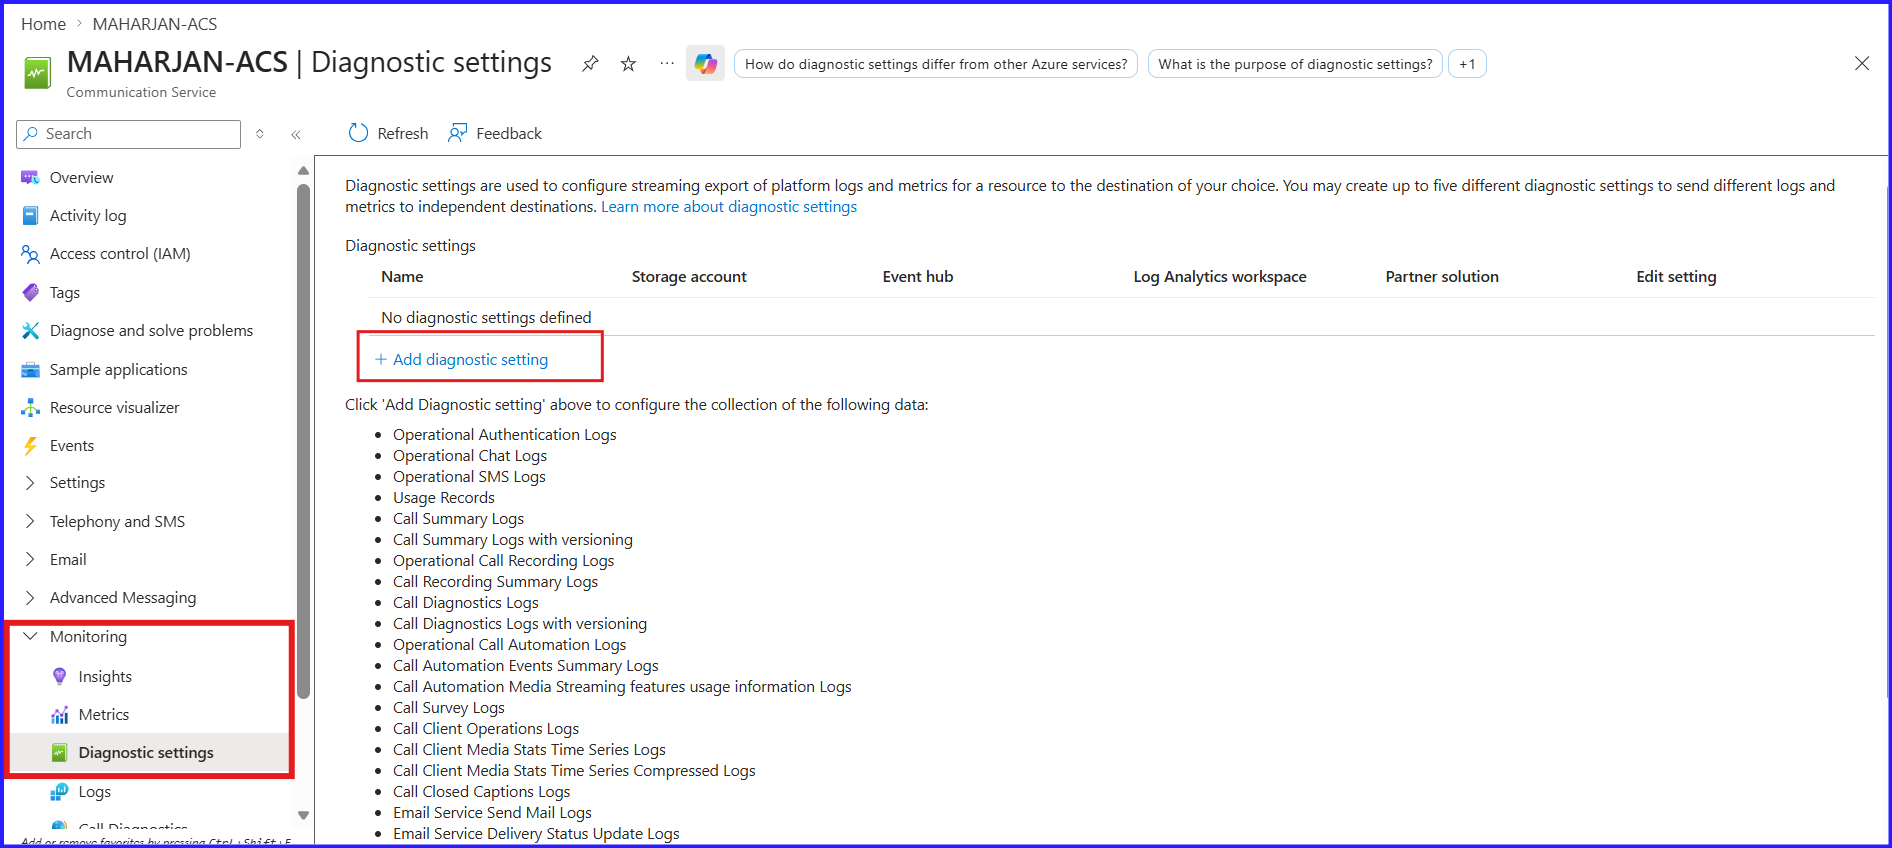Click the sidebar scroll up arrow
The image size is (1892, 848).
[303, 171]
